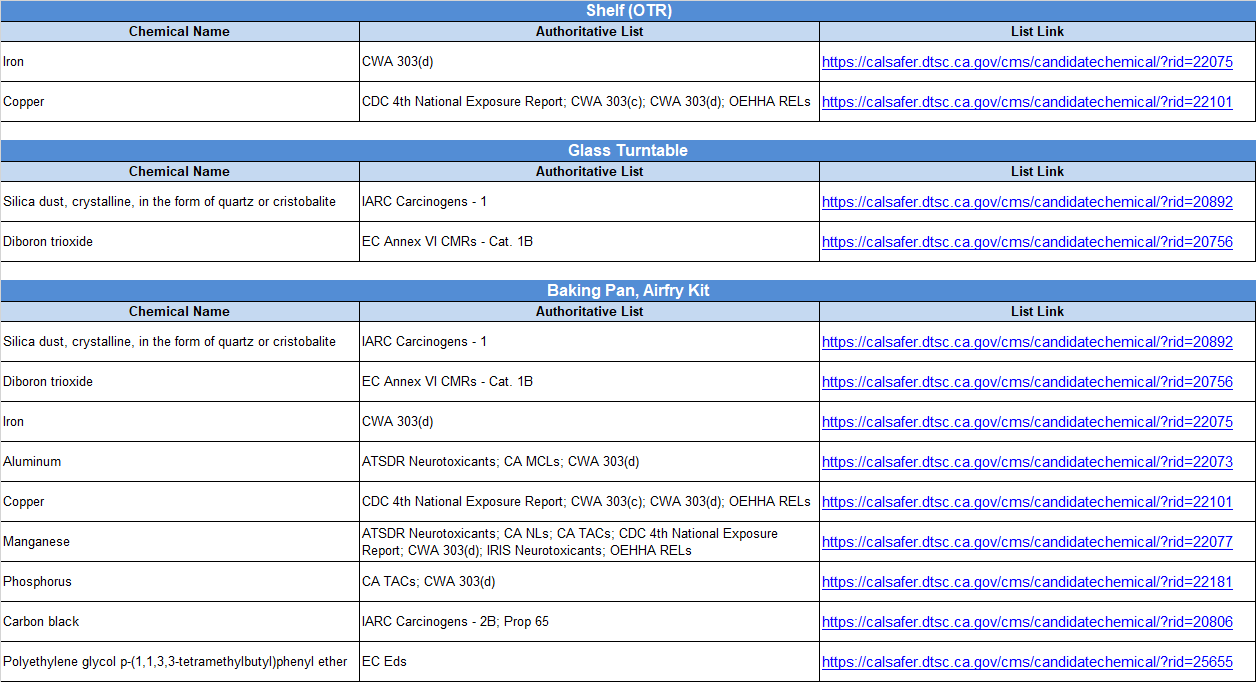Select IARC Carcinogens - 1 cell under Baking Pan
Viewport: 1257px width, 682px height.
coord(590,342)
